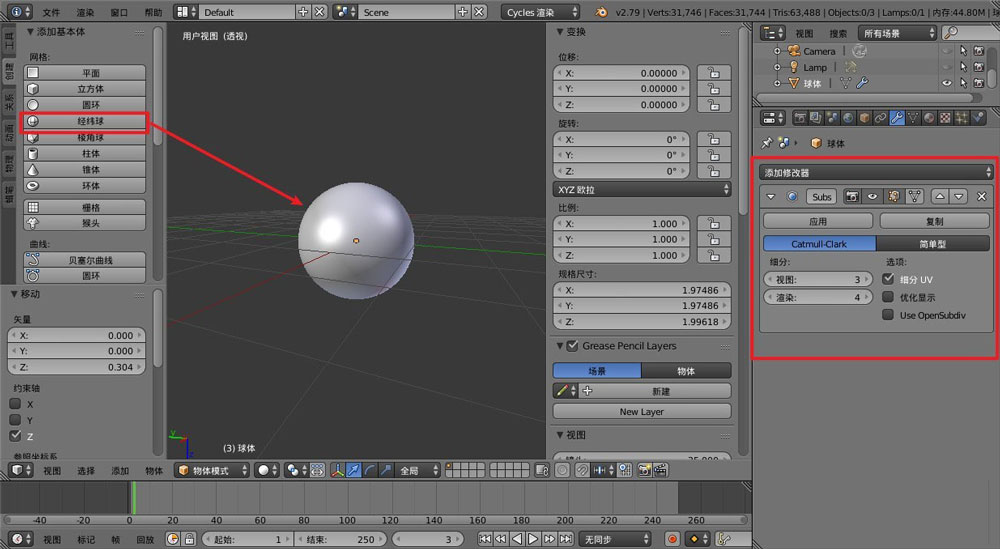Image resolution: width=1000 pixels, height=549 pixels.
Task: Open the Object properties cube tab
Action: (x=864, y=118)
